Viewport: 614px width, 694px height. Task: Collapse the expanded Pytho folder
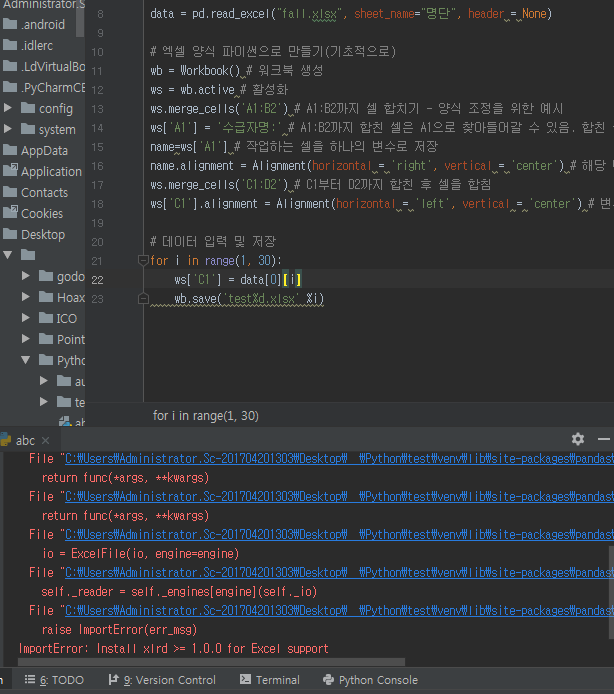point(26,360)
